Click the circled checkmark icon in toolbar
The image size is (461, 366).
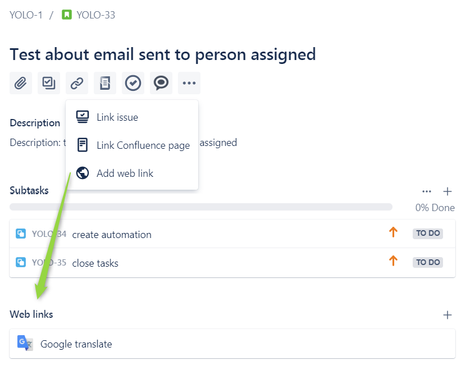click(x=133, y=83)
